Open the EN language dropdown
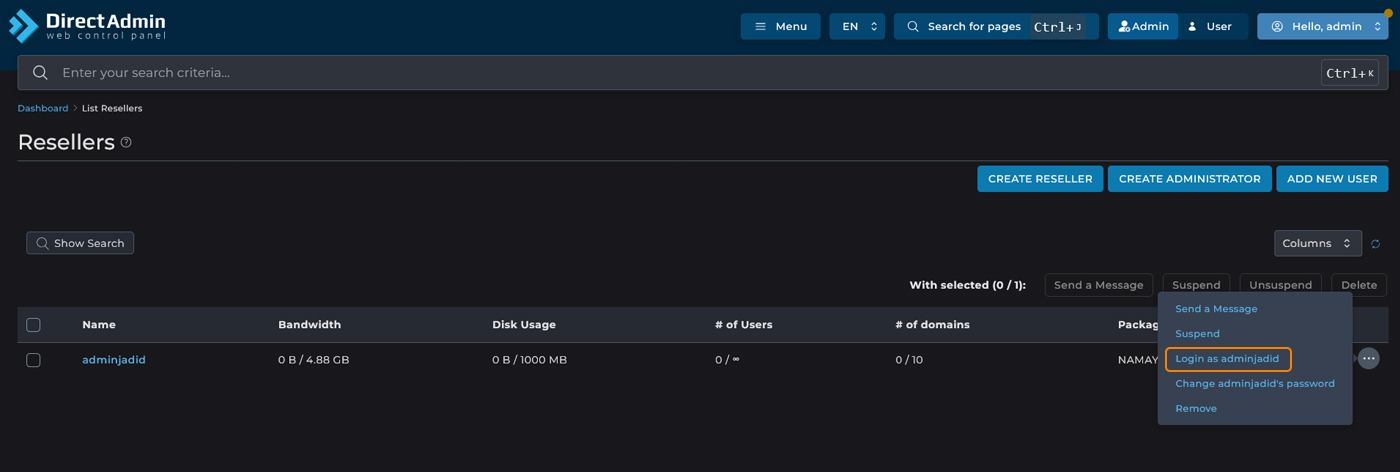 (857, 27)
